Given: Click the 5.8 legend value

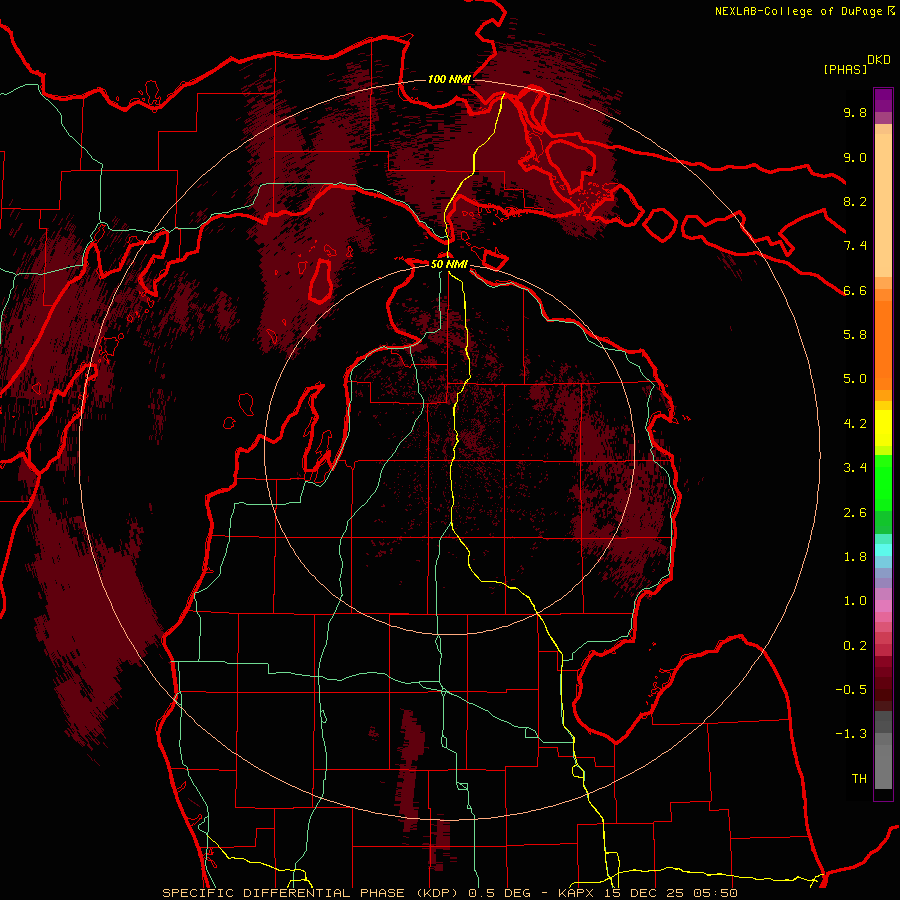Looking at the screenshot, I should coord(855,335).
